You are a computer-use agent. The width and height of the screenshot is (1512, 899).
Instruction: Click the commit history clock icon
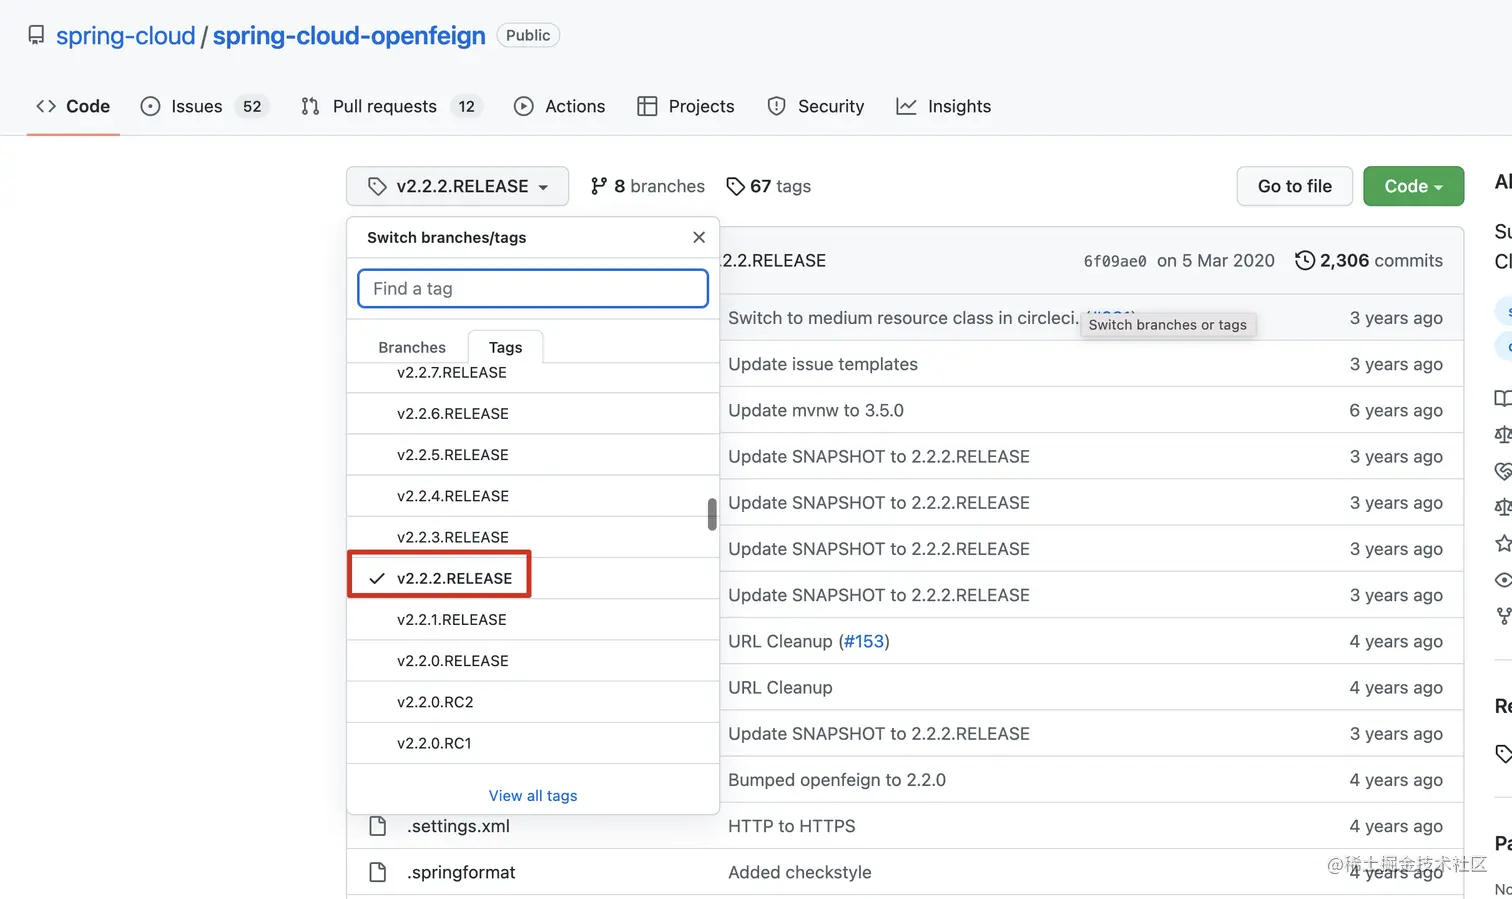pos(1304,261)
